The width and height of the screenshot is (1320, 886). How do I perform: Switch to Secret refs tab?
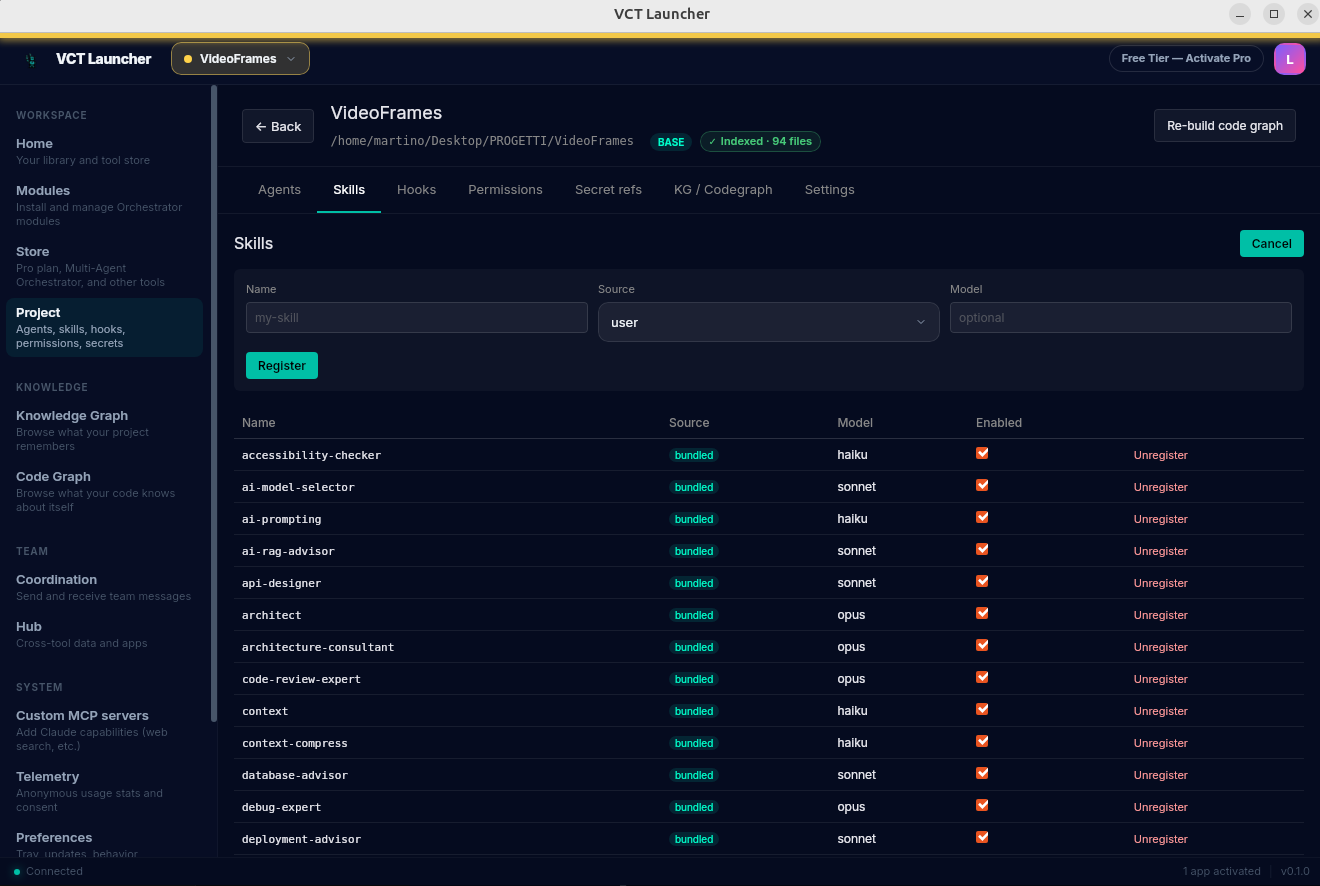click(608, 189)
